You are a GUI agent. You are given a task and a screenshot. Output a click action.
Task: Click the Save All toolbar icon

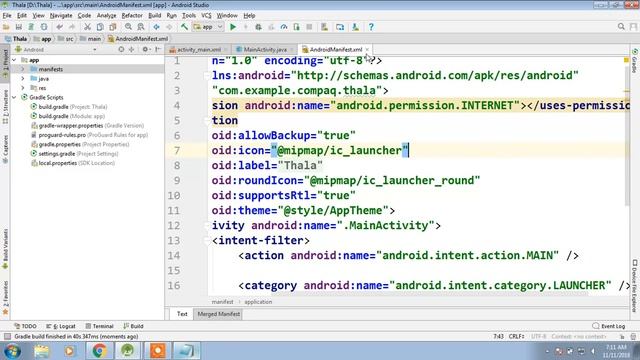coord(18,27)
